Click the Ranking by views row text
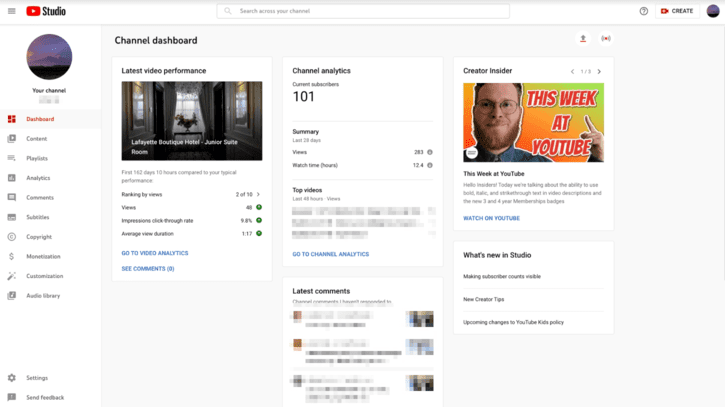The image size is (725, 407). click(x=142, y=195)
